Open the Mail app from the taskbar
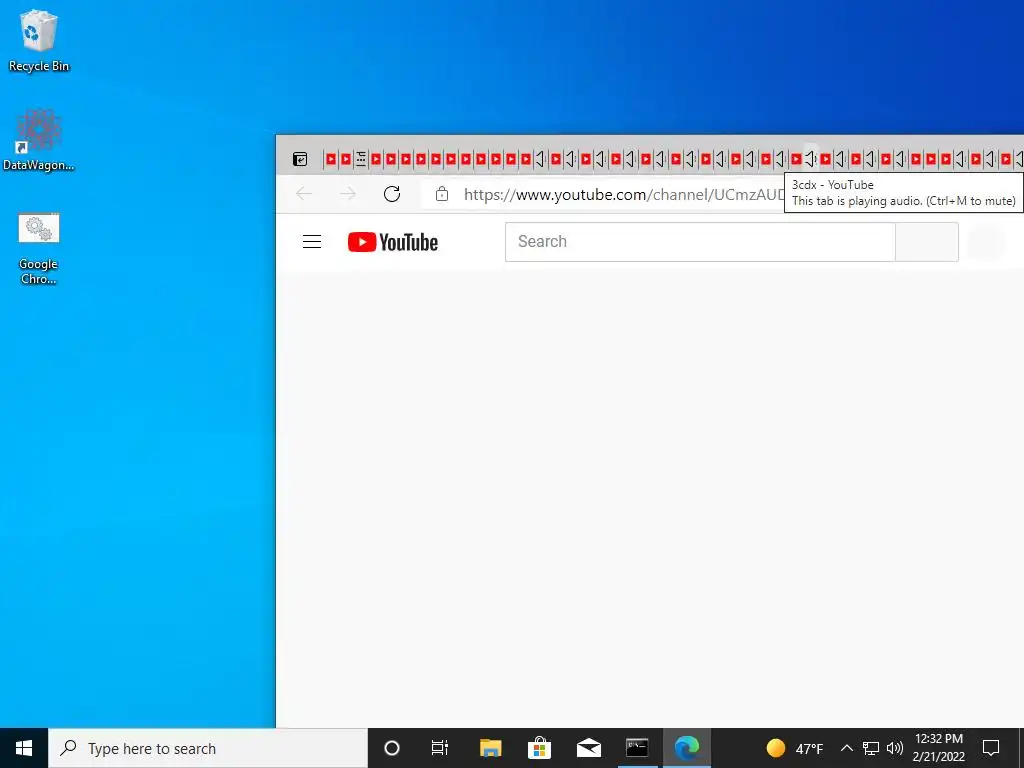 [588, 748]
